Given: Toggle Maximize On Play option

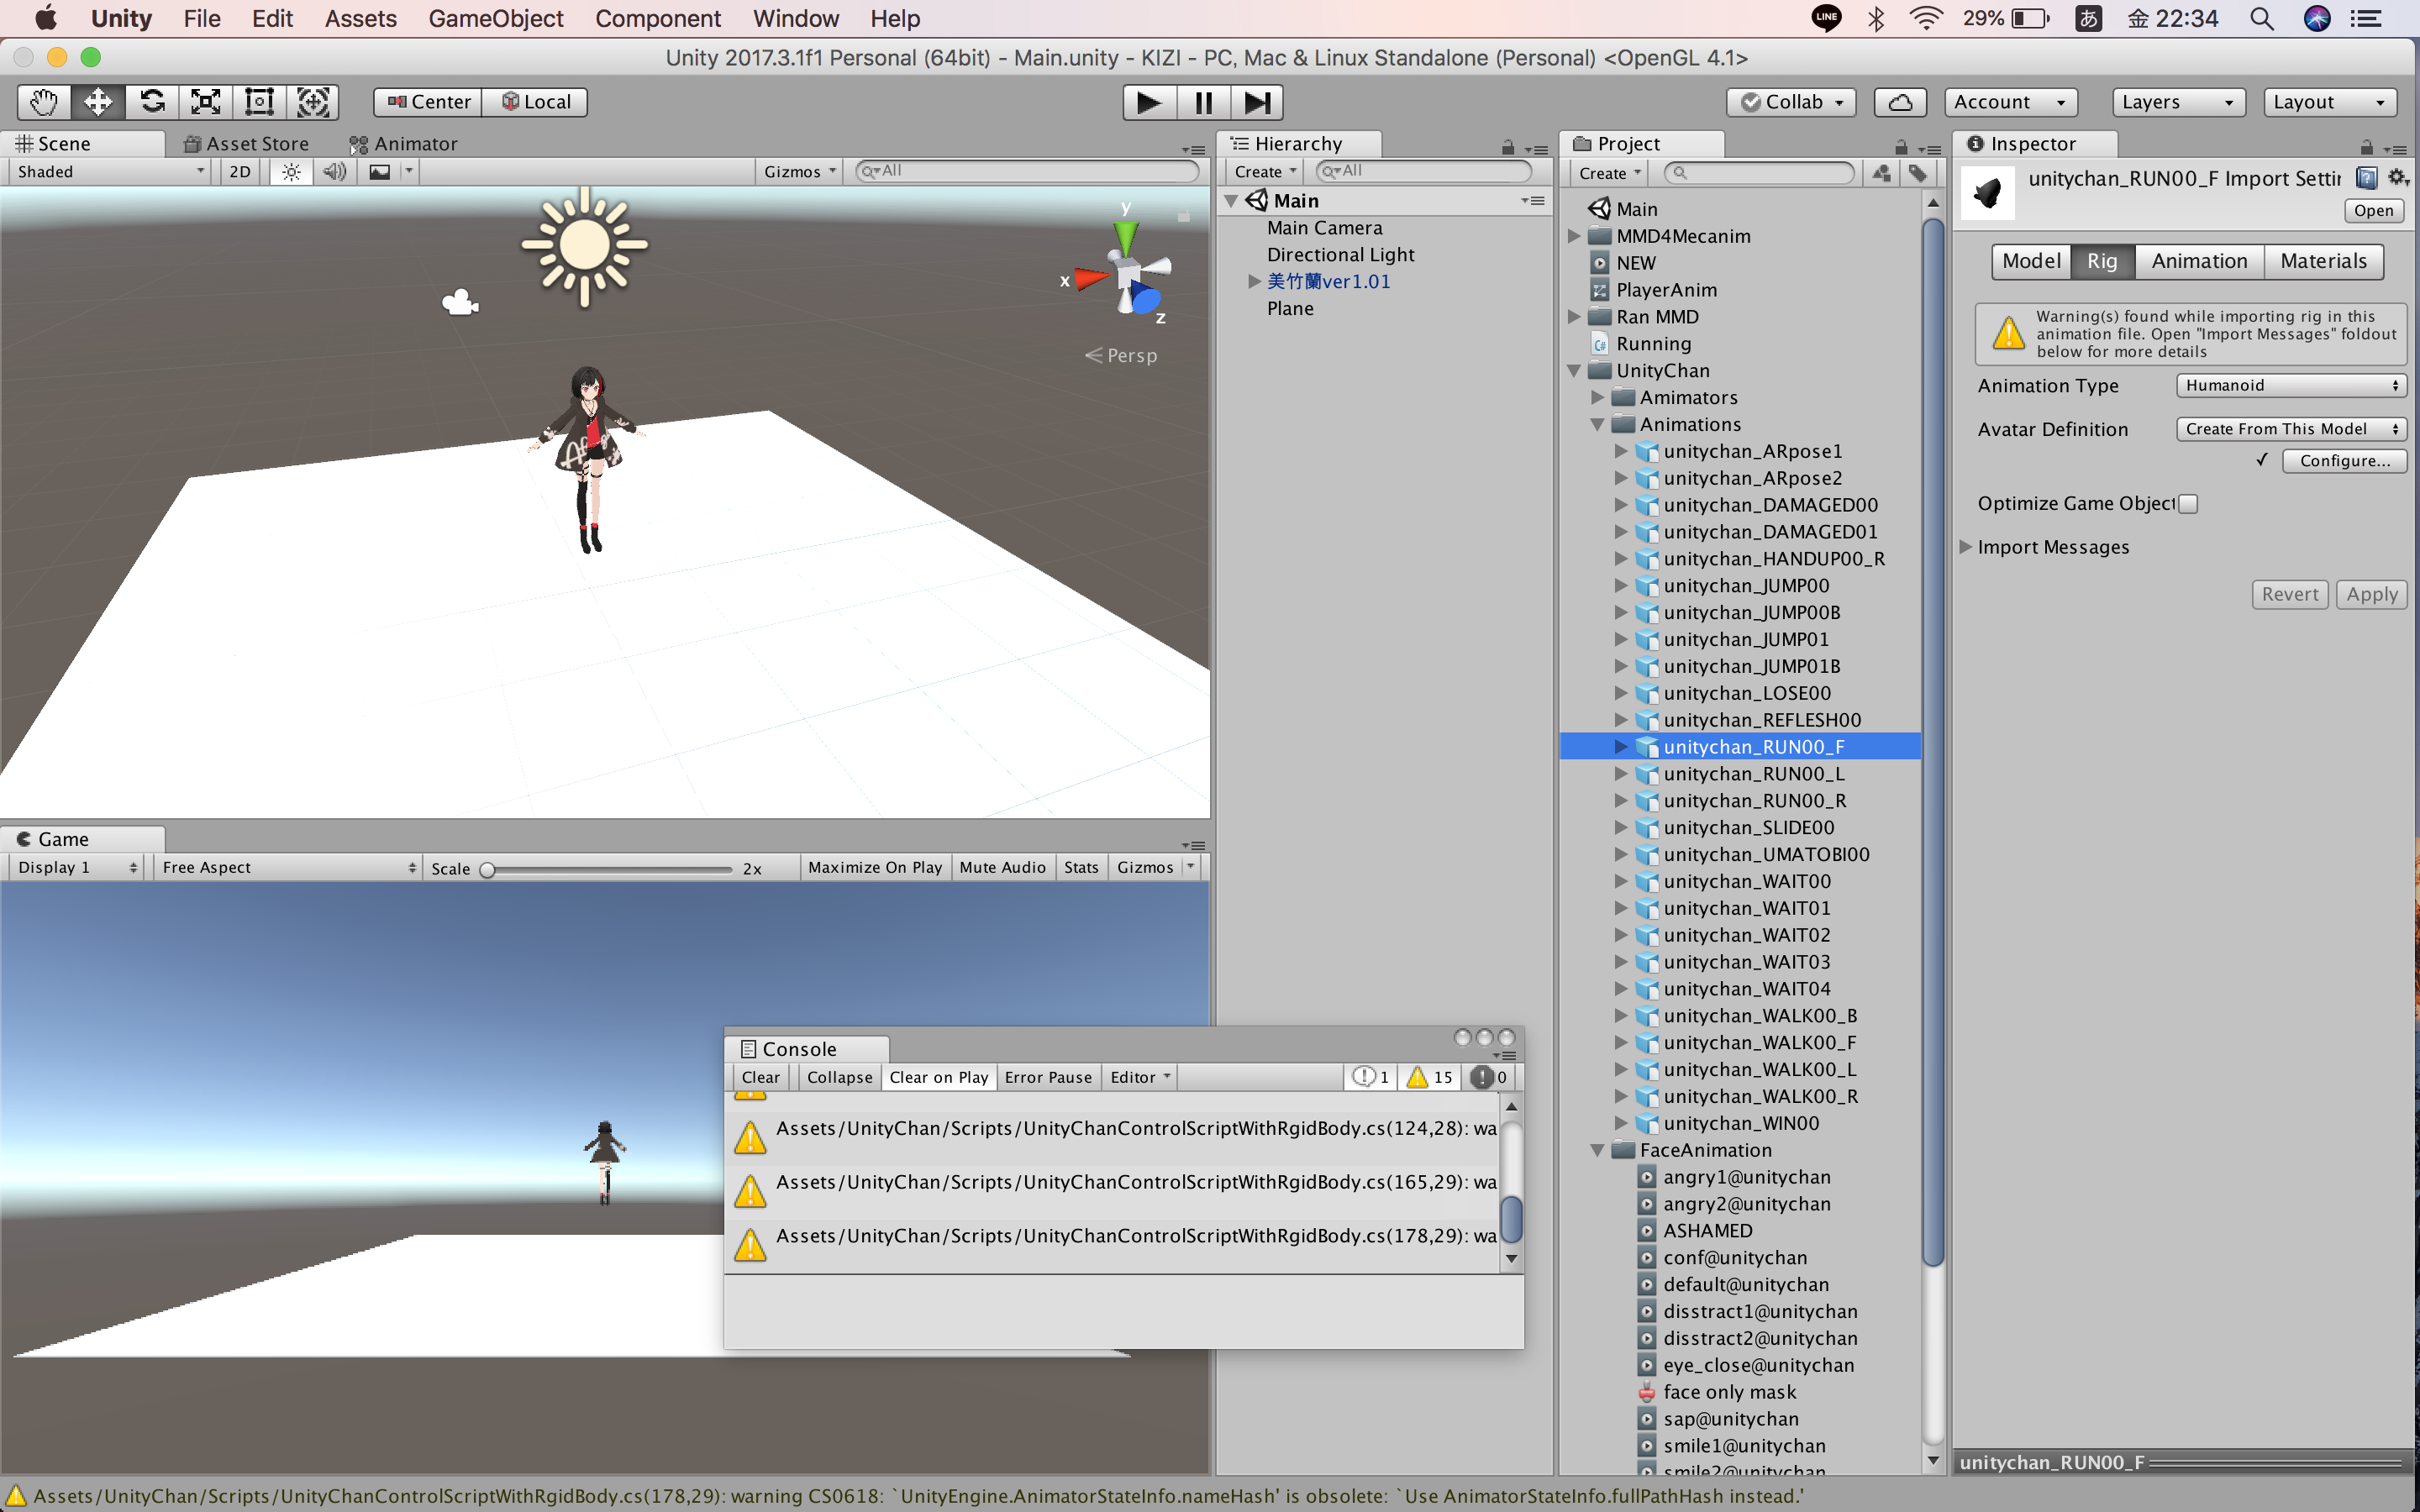Looking at the screenshot, I should [873, 866].
